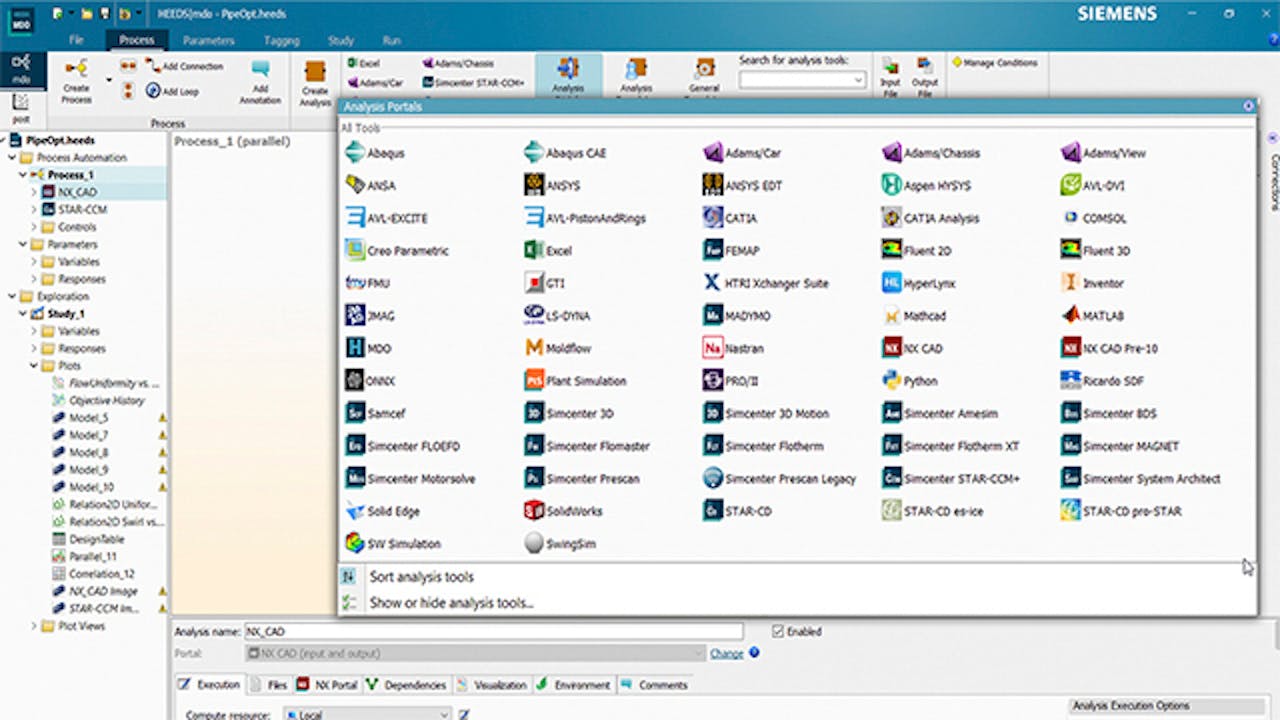Click Manage Conditions button
Screen dimensions: 1280x720
[995, 63]
